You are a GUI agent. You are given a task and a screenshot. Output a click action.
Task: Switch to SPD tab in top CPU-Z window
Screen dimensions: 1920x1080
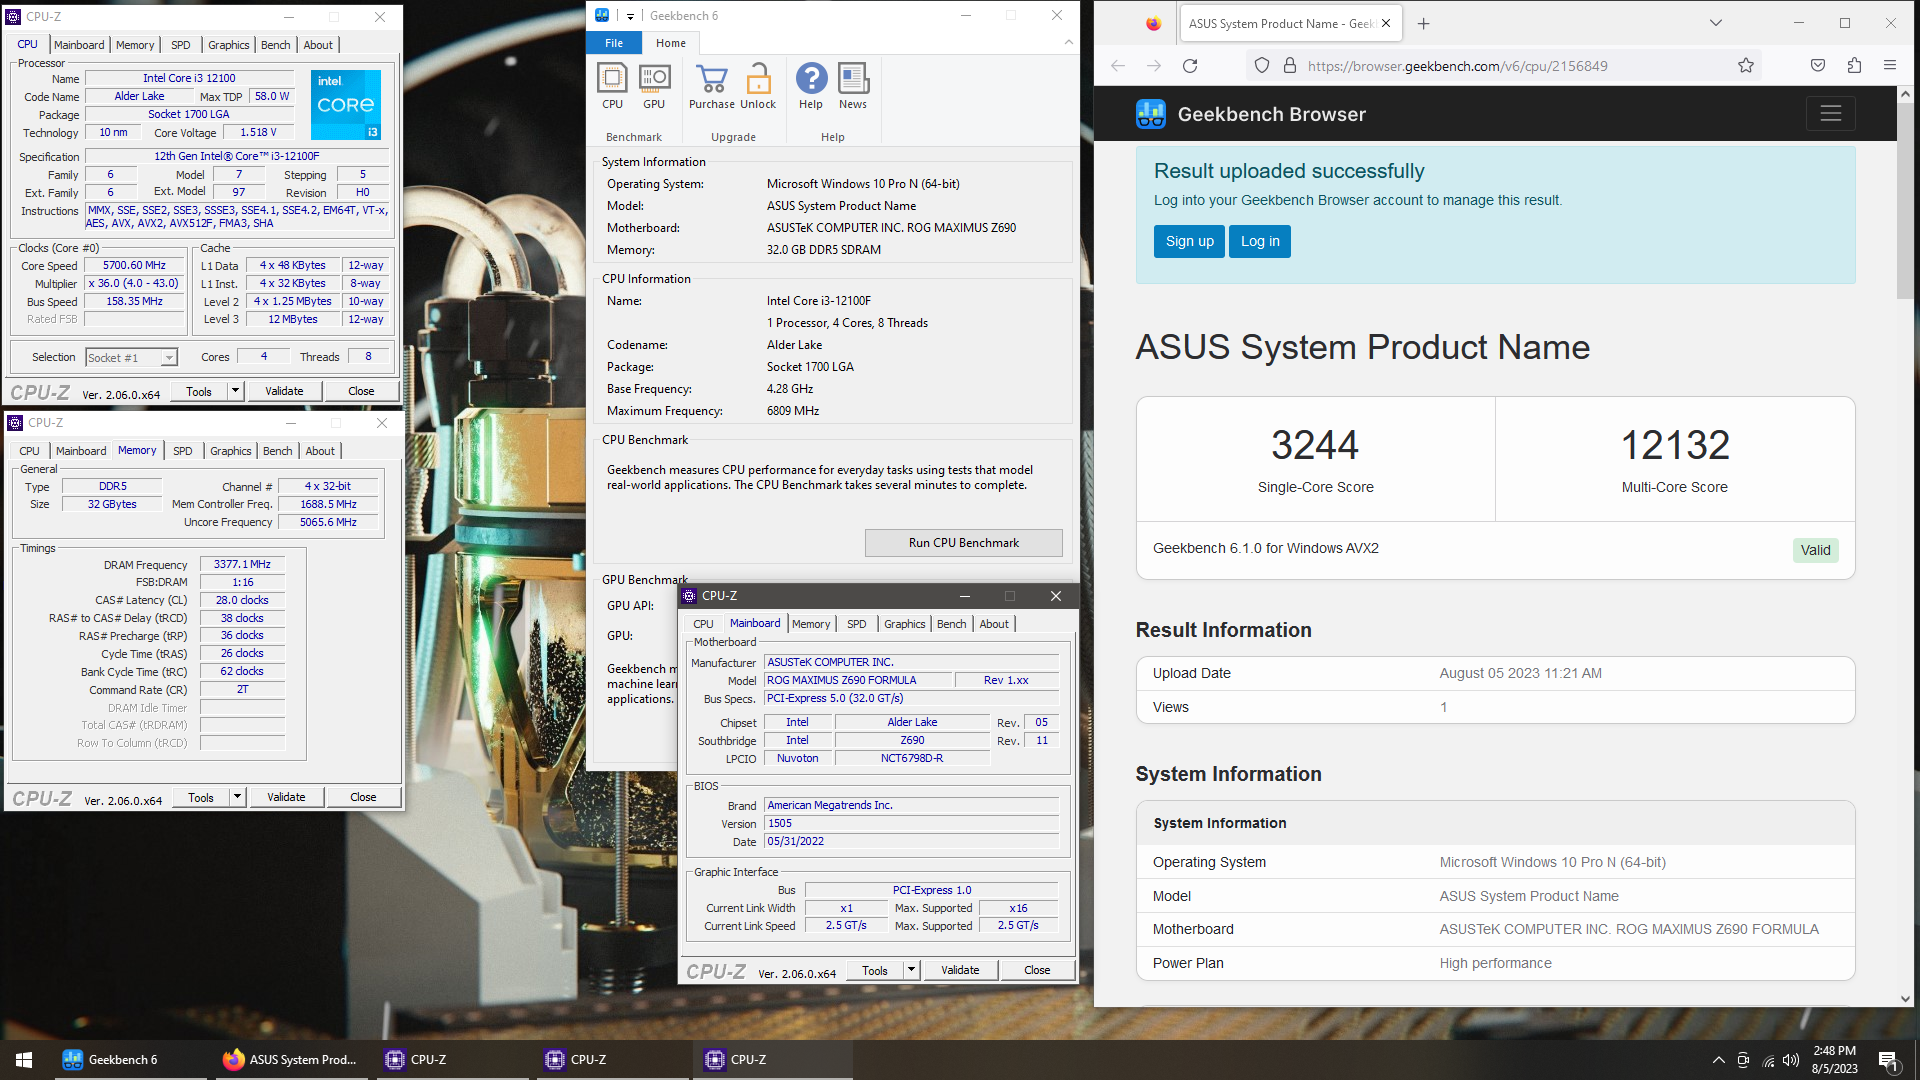click(x=181, y=45)
